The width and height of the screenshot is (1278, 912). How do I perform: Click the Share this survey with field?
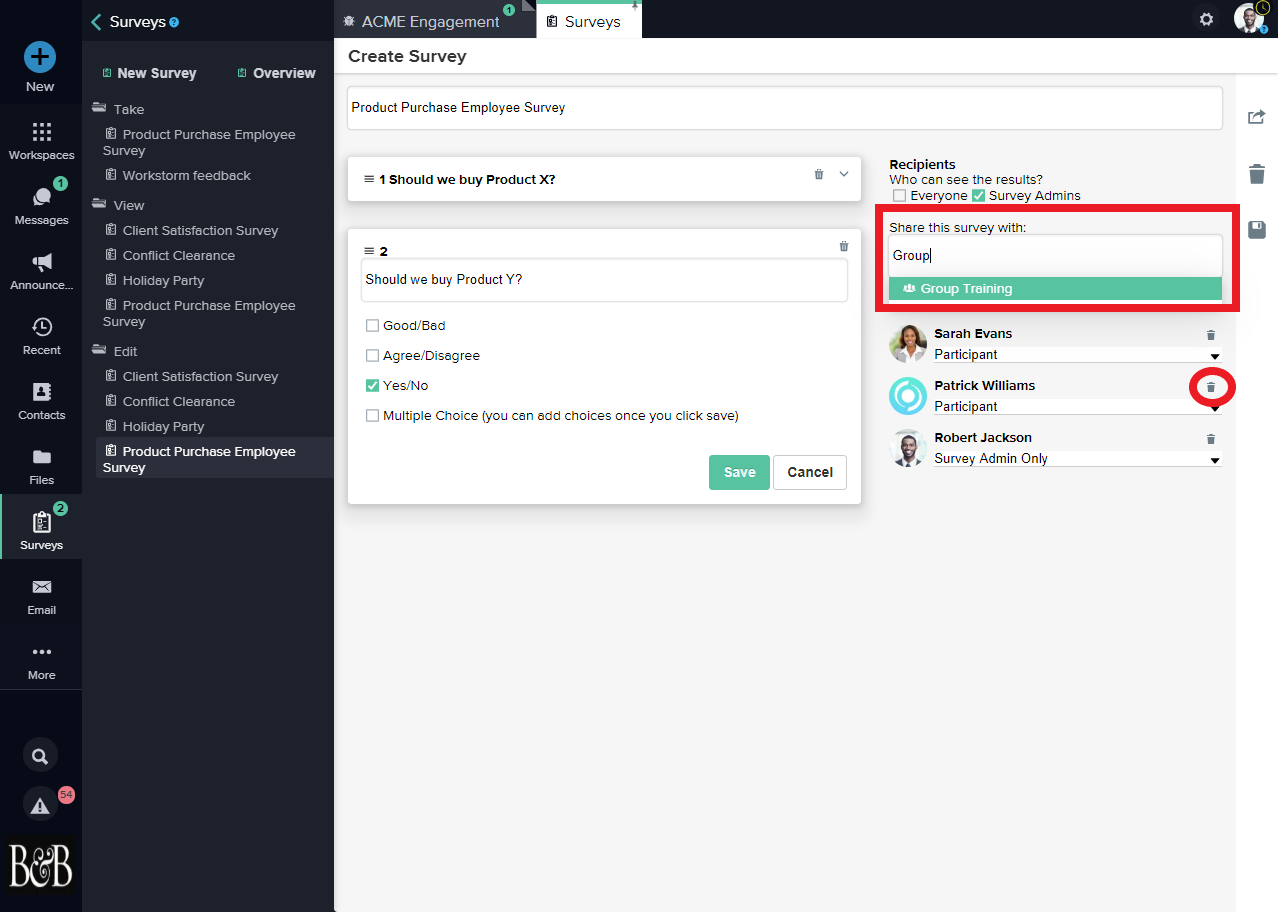coord(1055,256)
